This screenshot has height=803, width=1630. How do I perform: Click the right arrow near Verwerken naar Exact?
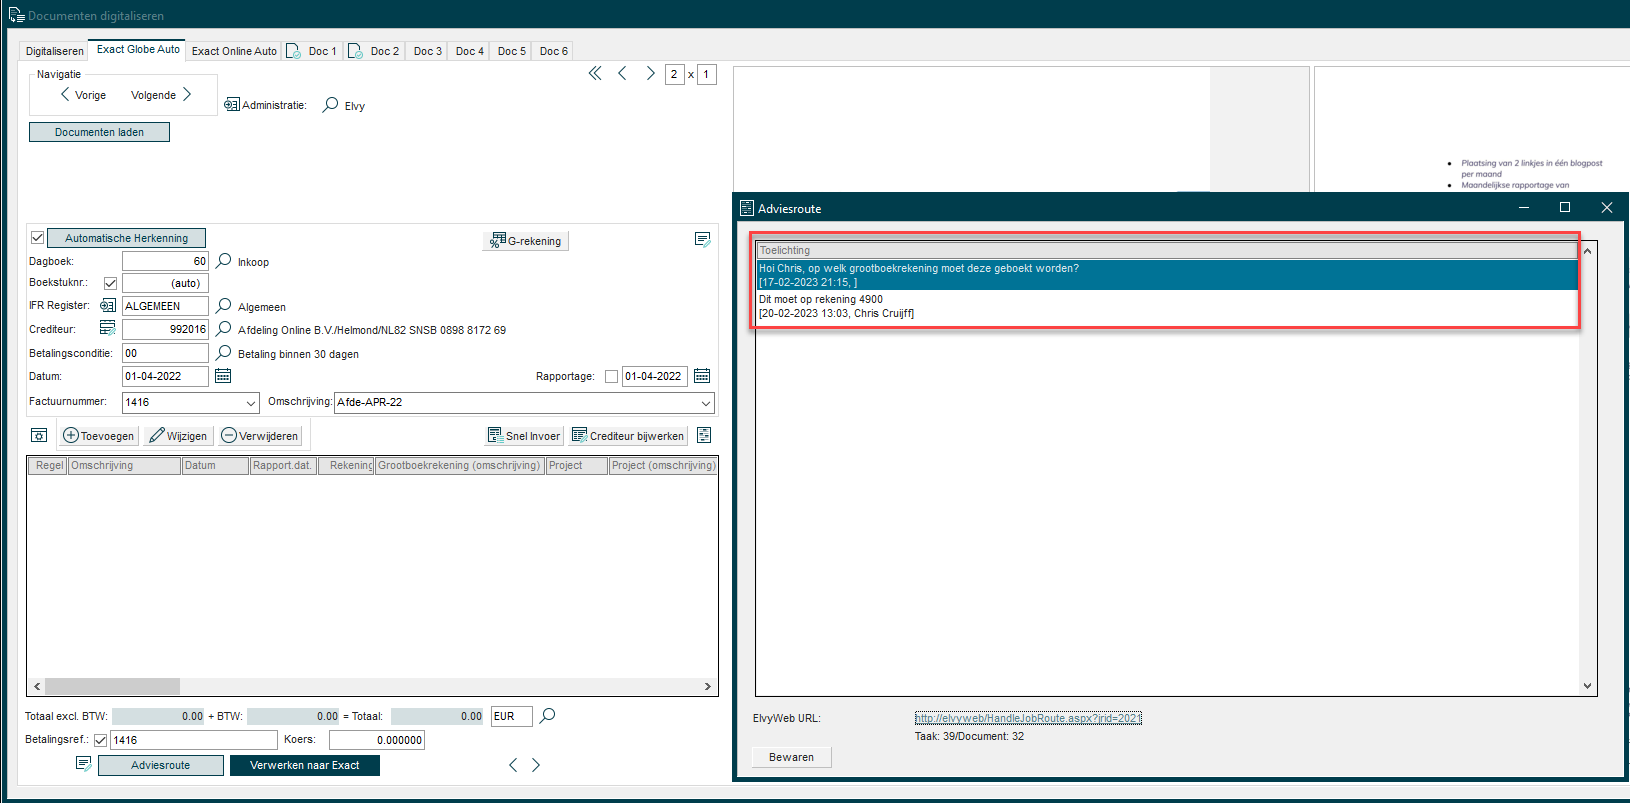tap(536, 765)
